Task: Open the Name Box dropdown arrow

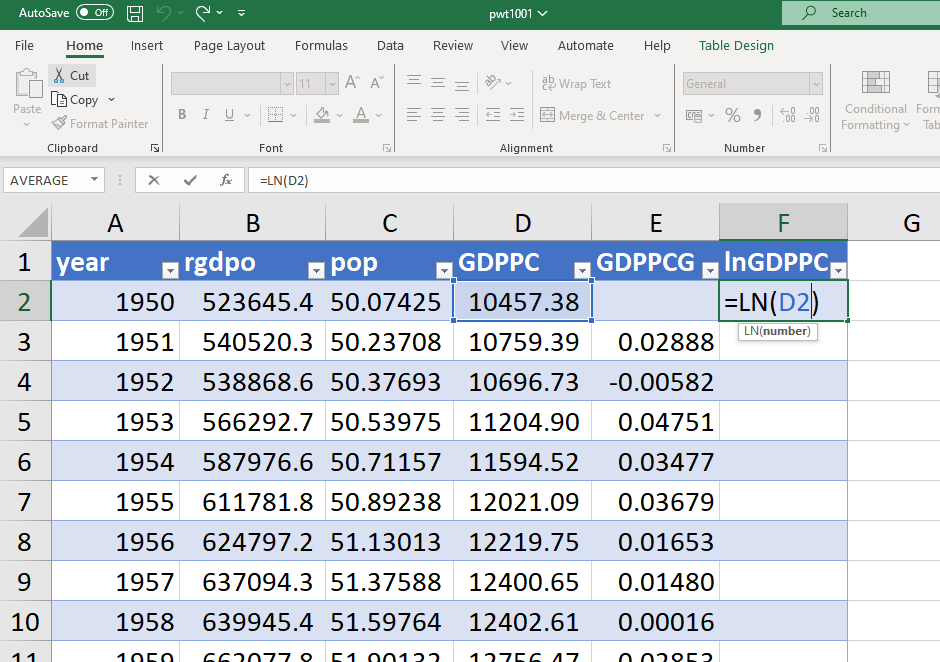Action: click(x=95, y=180)
